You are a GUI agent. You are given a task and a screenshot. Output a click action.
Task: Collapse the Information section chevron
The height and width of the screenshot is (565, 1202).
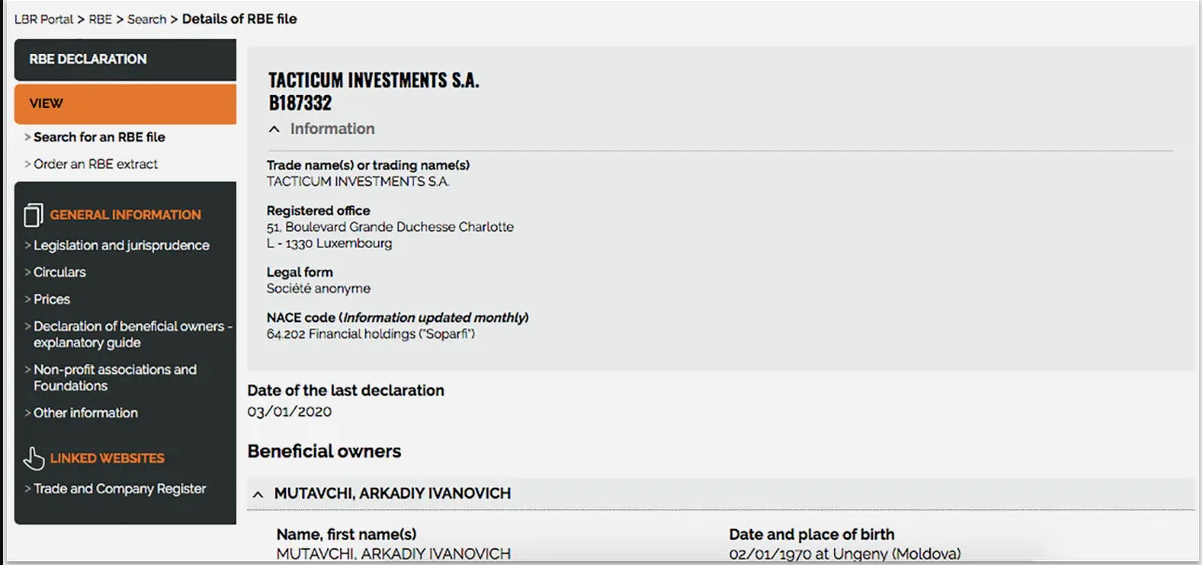[x=274, y=129]
